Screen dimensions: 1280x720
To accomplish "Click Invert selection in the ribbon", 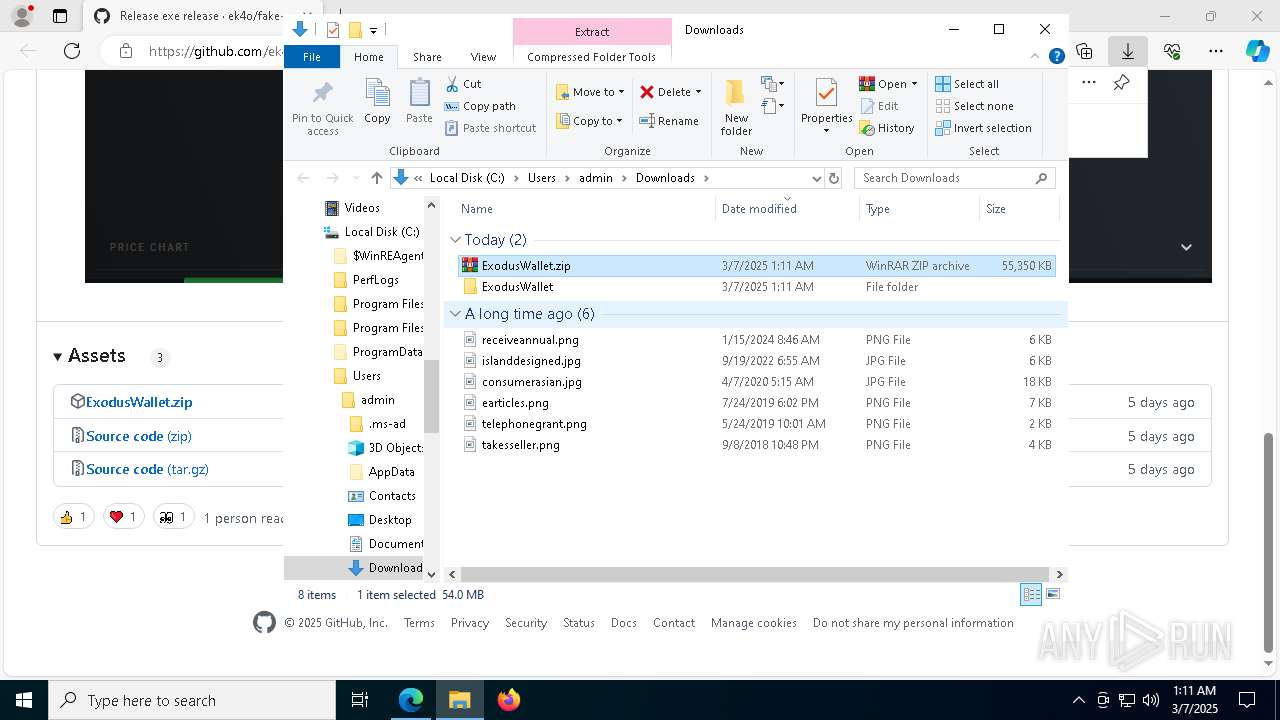I will pyautogui.click(x=983, y=128).
